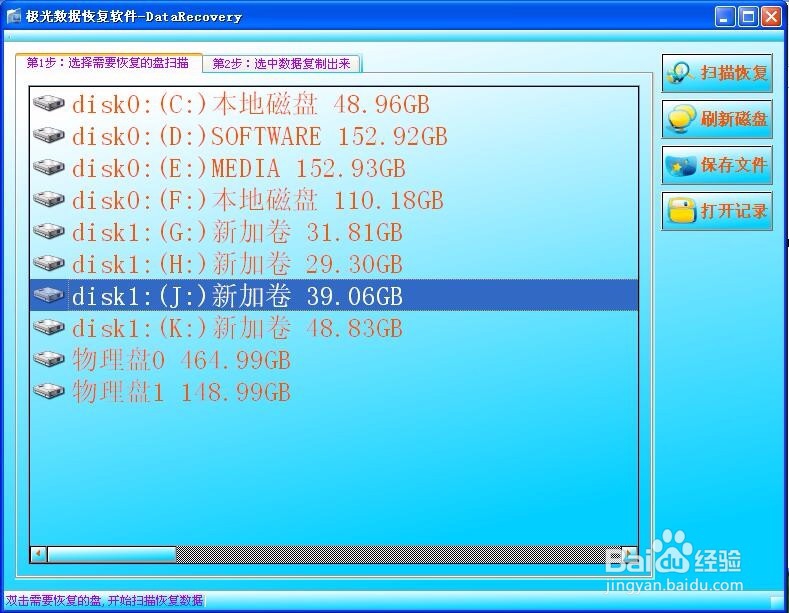
Task: Click the drive icon beside disk1 (H:)
Action: (49, 263)
